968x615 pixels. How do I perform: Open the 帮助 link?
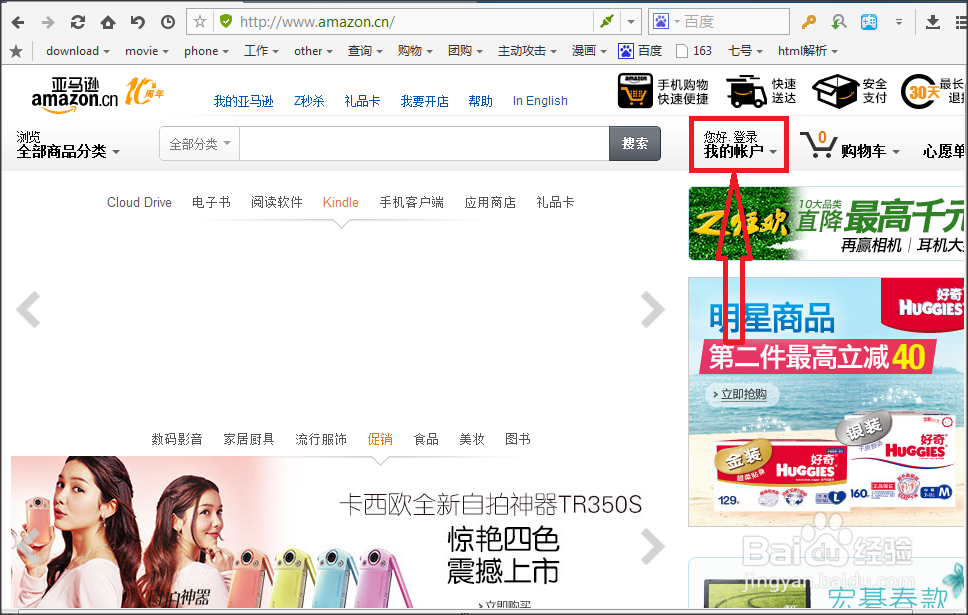[x=480, y=101]
